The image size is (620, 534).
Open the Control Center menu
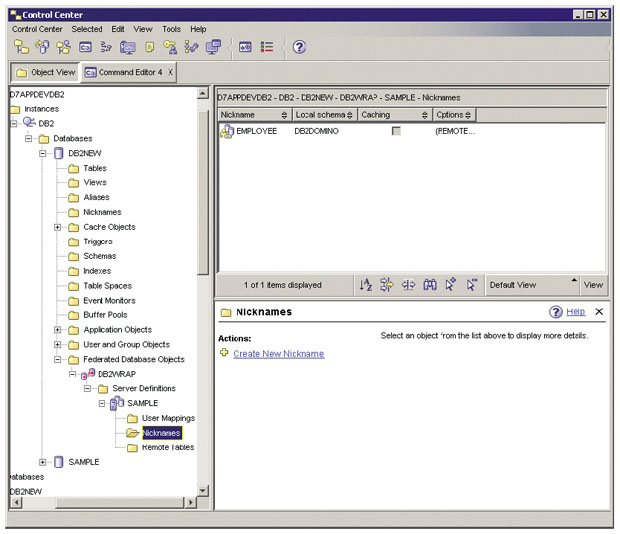[x=37, y=29]
